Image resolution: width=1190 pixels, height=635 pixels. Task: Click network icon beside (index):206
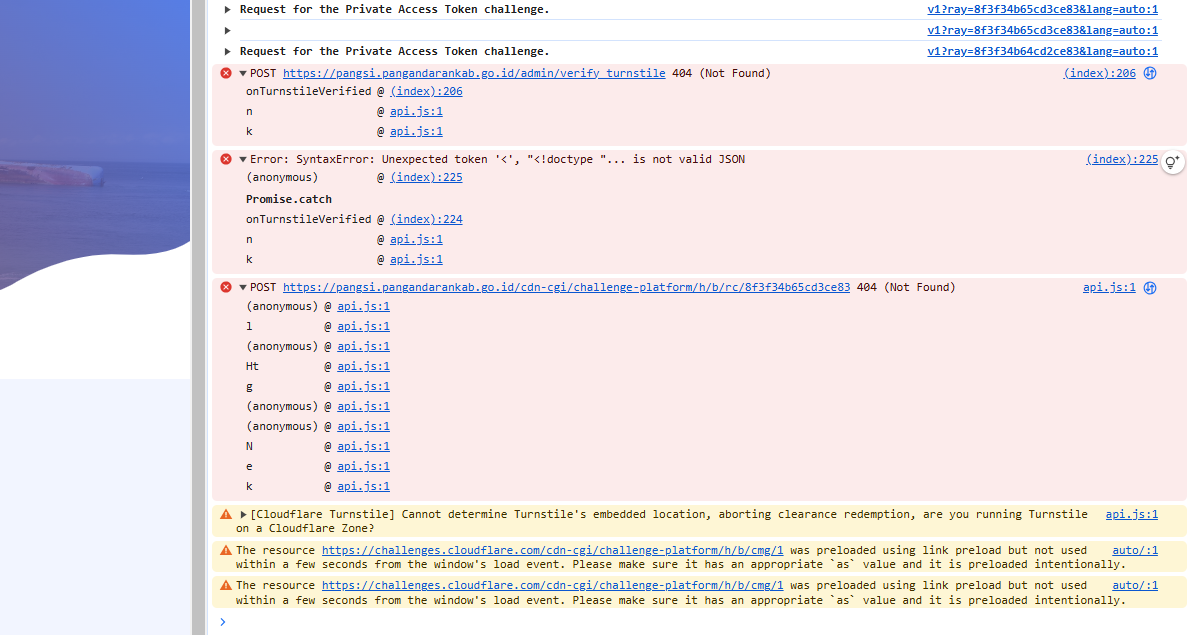(x=1150, y=73)
